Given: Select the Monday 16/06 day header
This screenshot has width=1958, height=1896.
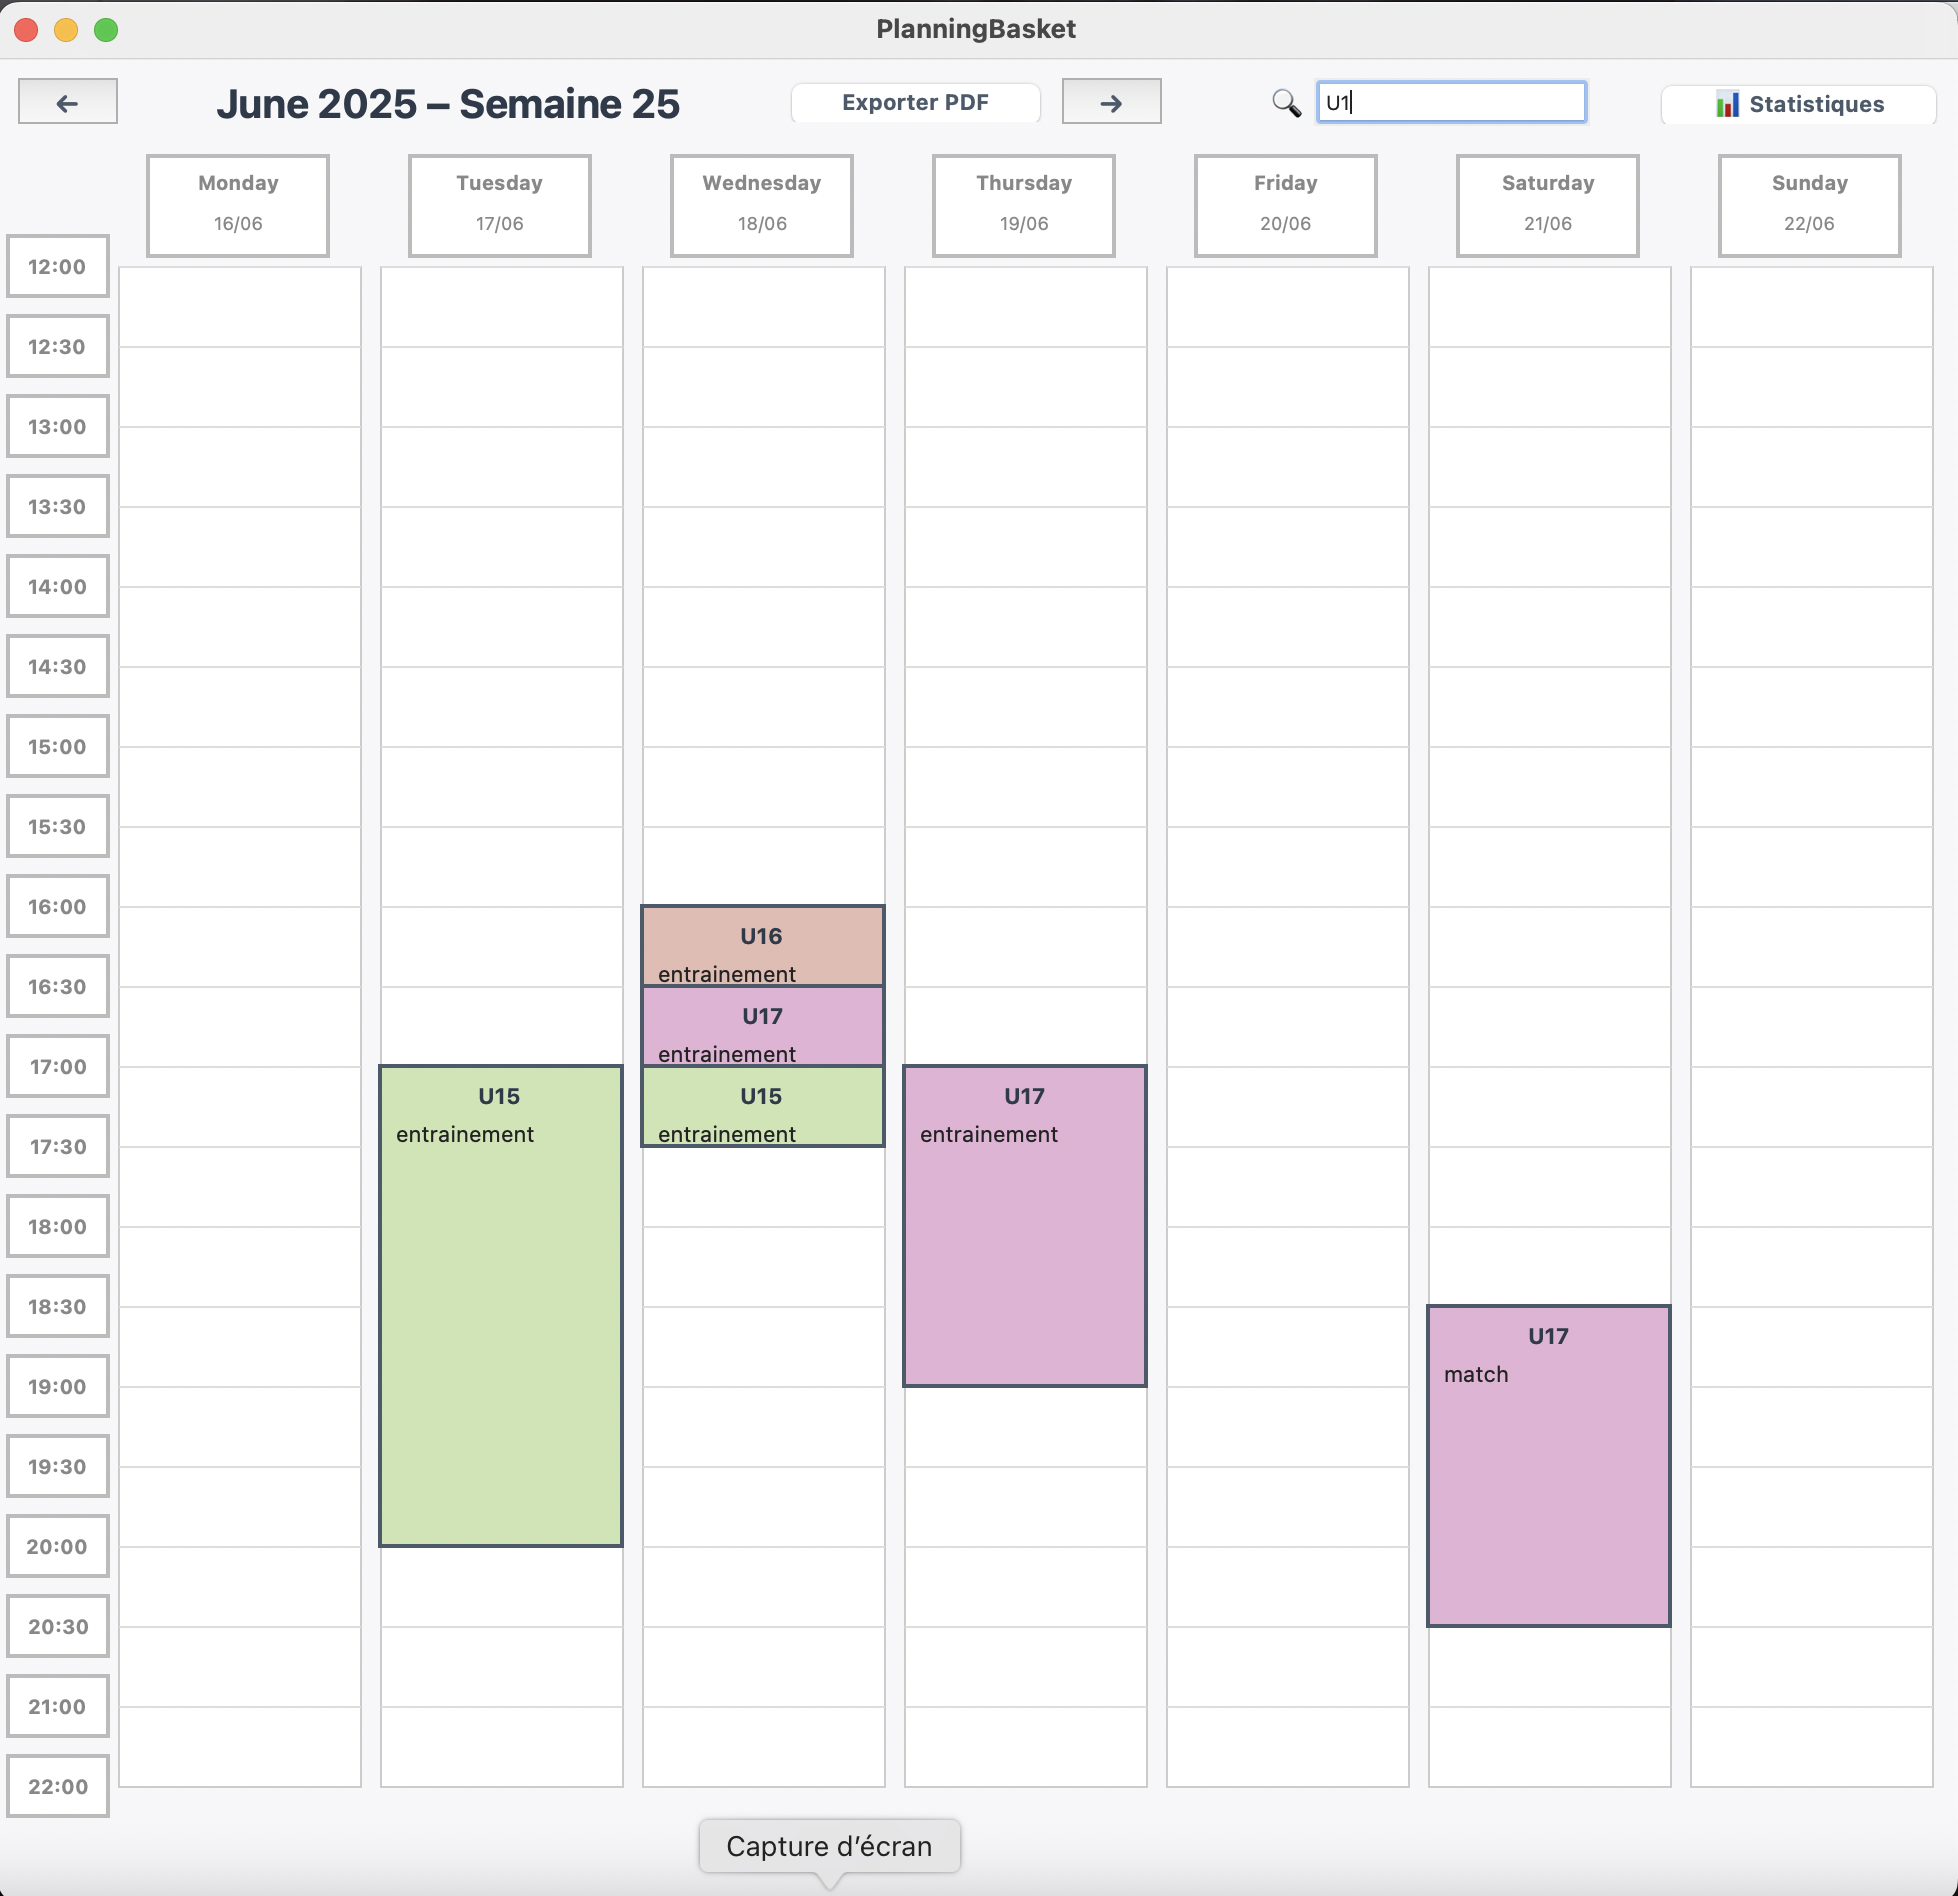Looking at the screenshot, I should pyautogui.click(x=238, y=205).
